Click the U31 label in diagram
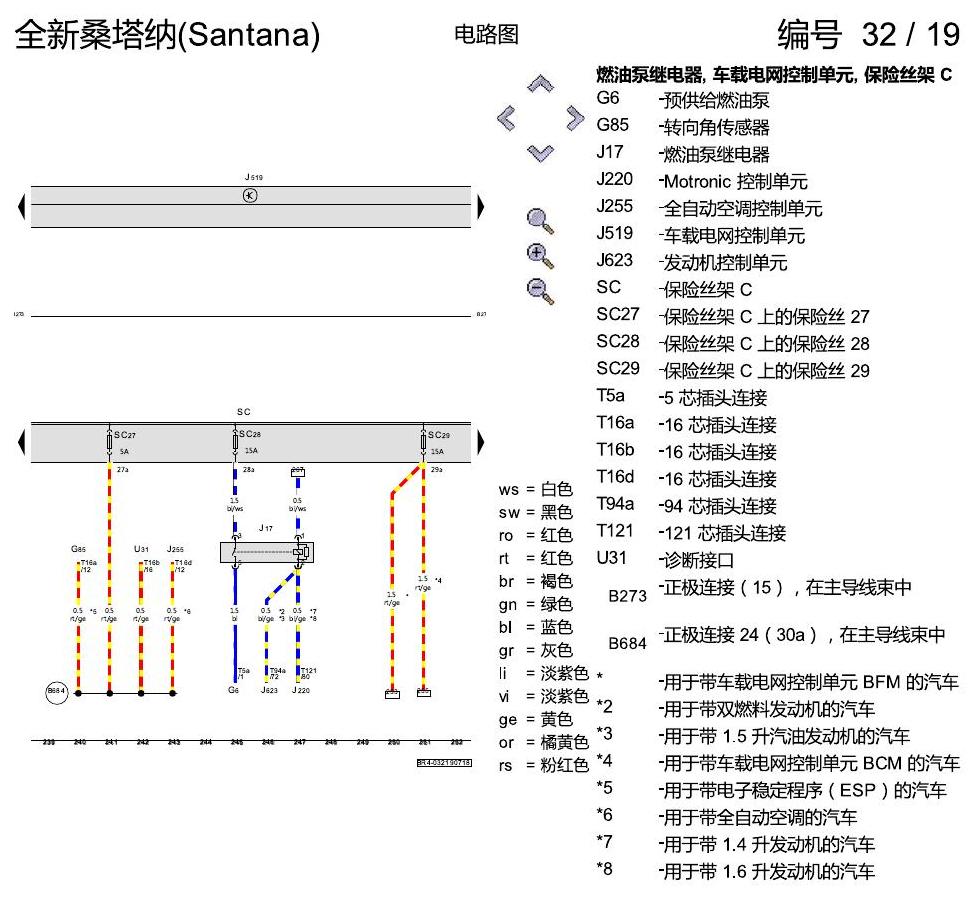The width and height of the screenshot is (980, 900). pos(142,549)
